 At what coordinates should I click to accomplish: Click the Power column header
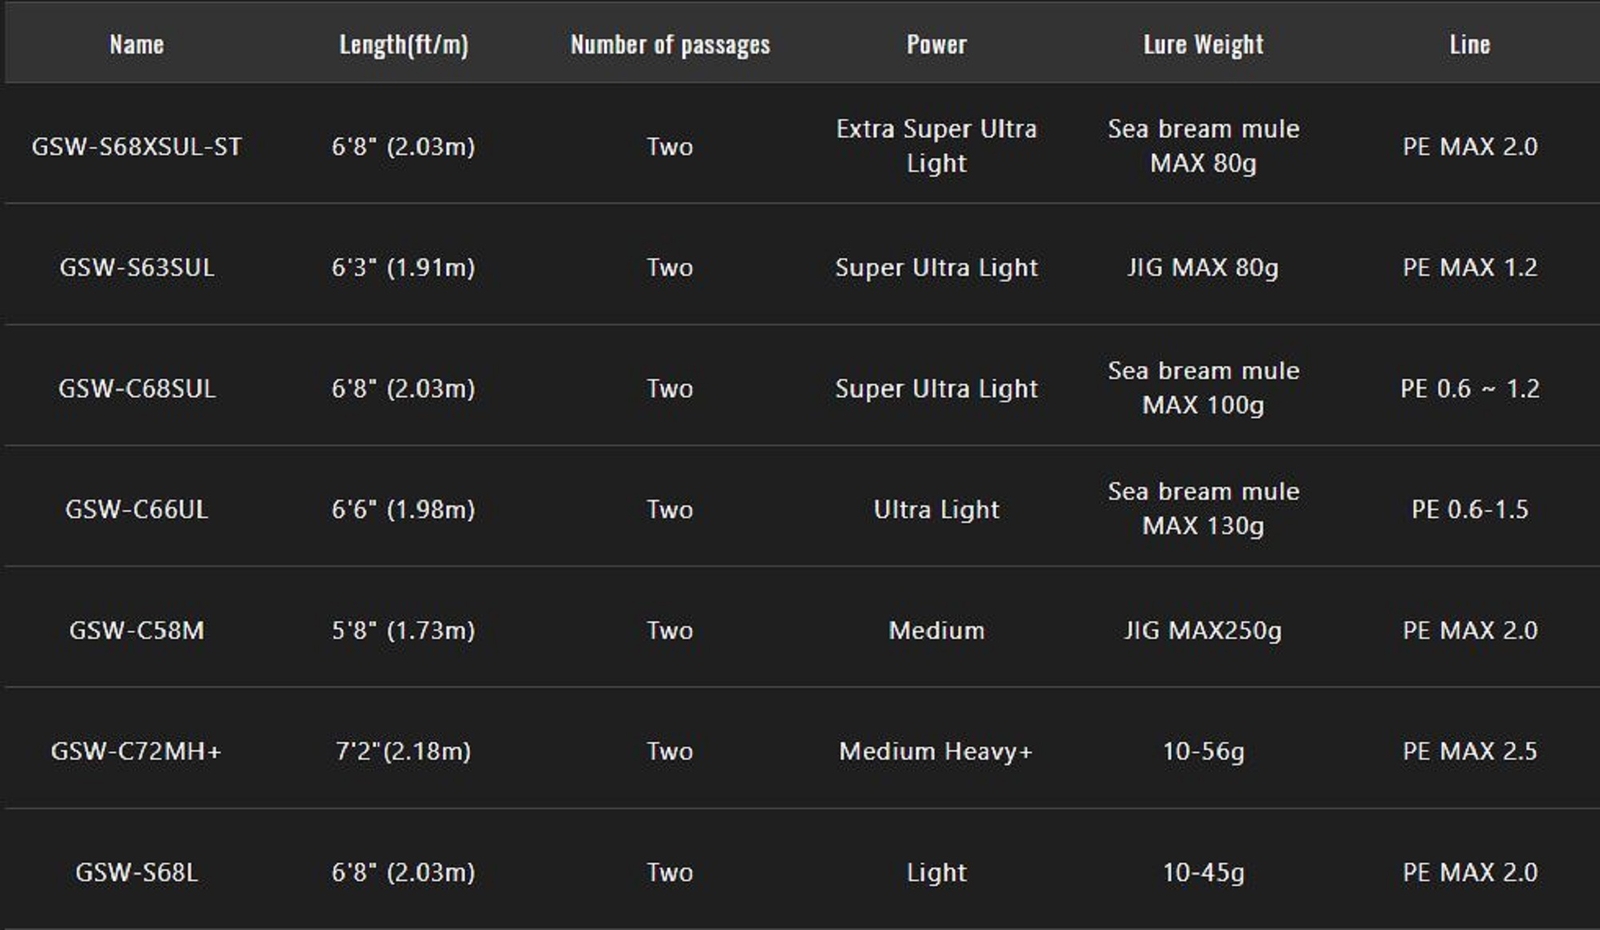click(936, 44)
